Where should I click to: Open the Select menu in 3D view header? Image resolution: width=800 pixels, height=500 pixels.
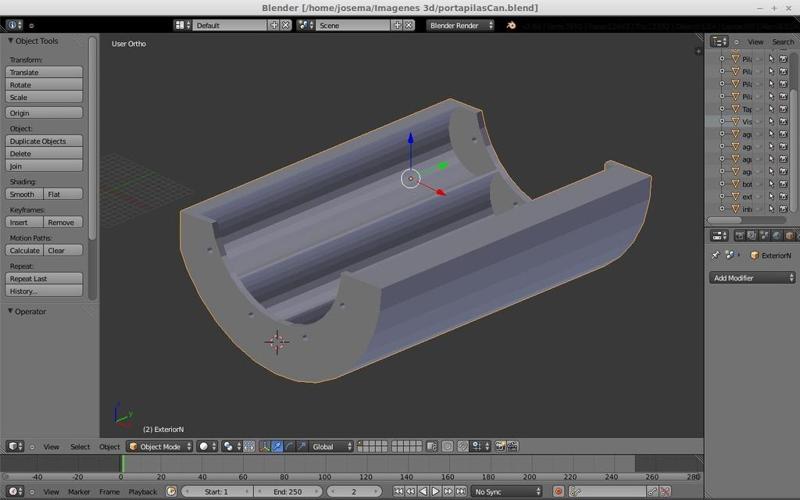coord(80,446)
